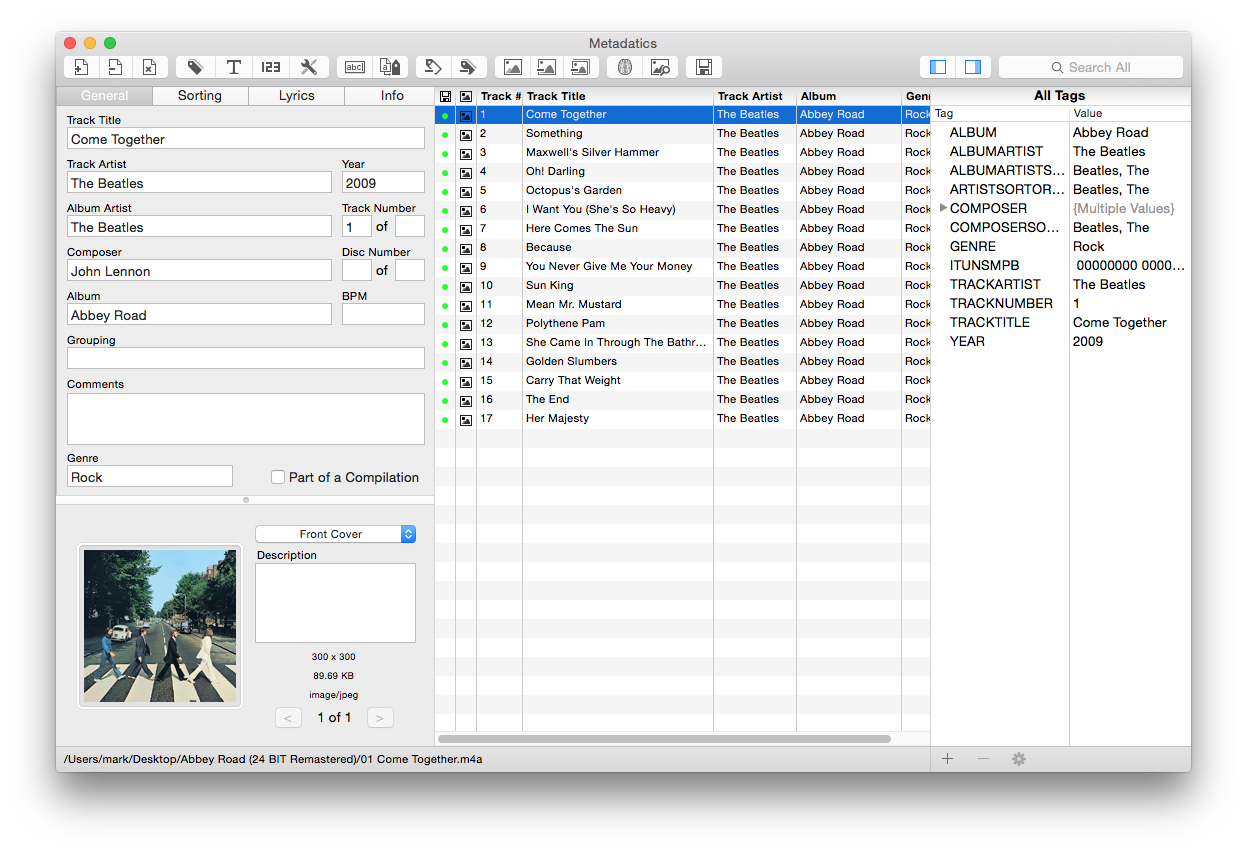
Task: Select the 123 number formatting tool
Action: coord(269,67)
